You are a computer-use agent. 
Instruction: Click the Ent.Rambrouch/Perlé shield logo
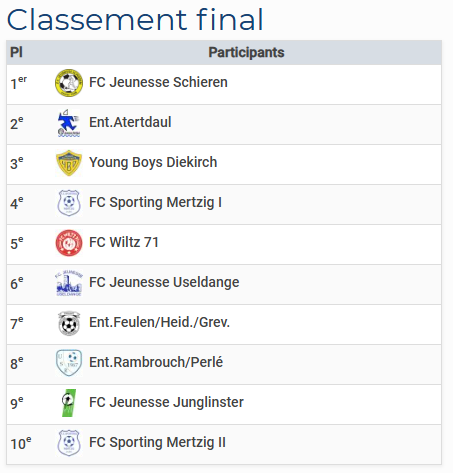(69, 363)
